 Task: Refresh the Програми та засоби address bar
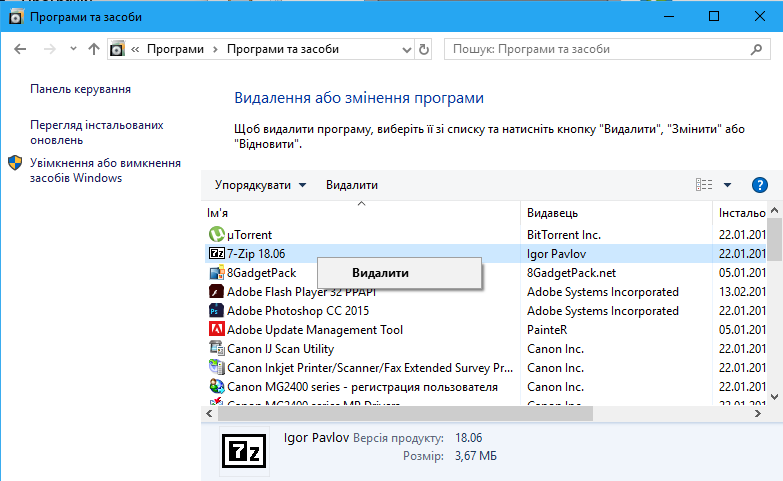coord(423,49)
